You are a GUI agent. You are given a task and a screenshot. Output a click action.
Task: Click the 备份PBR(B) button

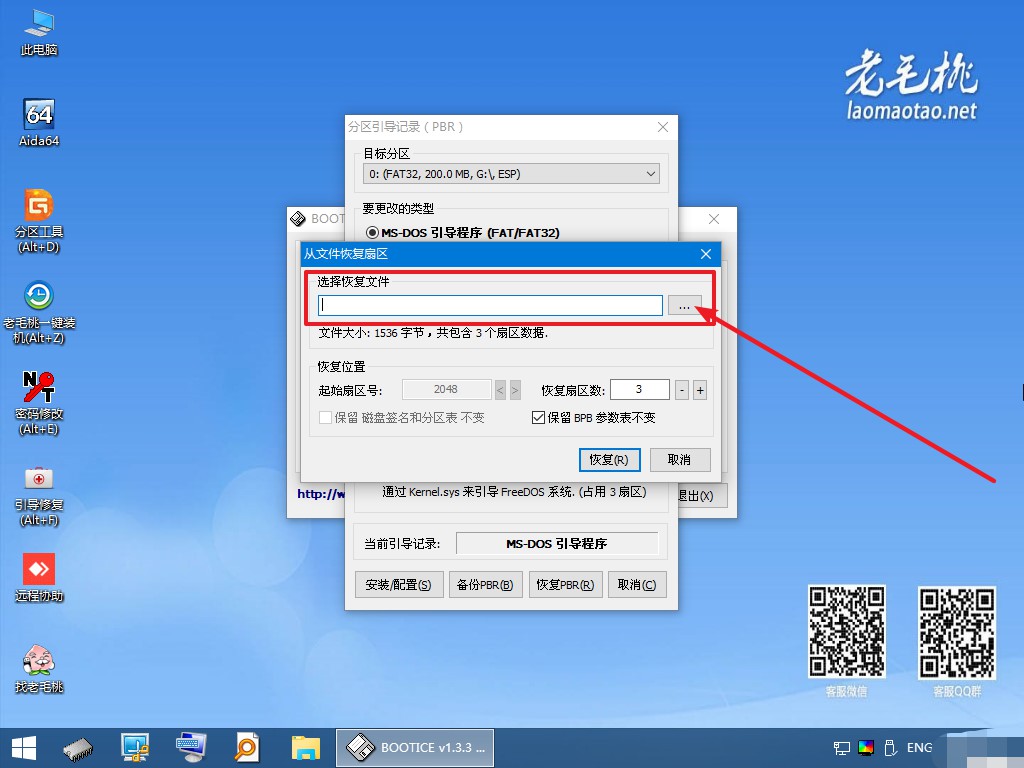[x=485, y=584]
